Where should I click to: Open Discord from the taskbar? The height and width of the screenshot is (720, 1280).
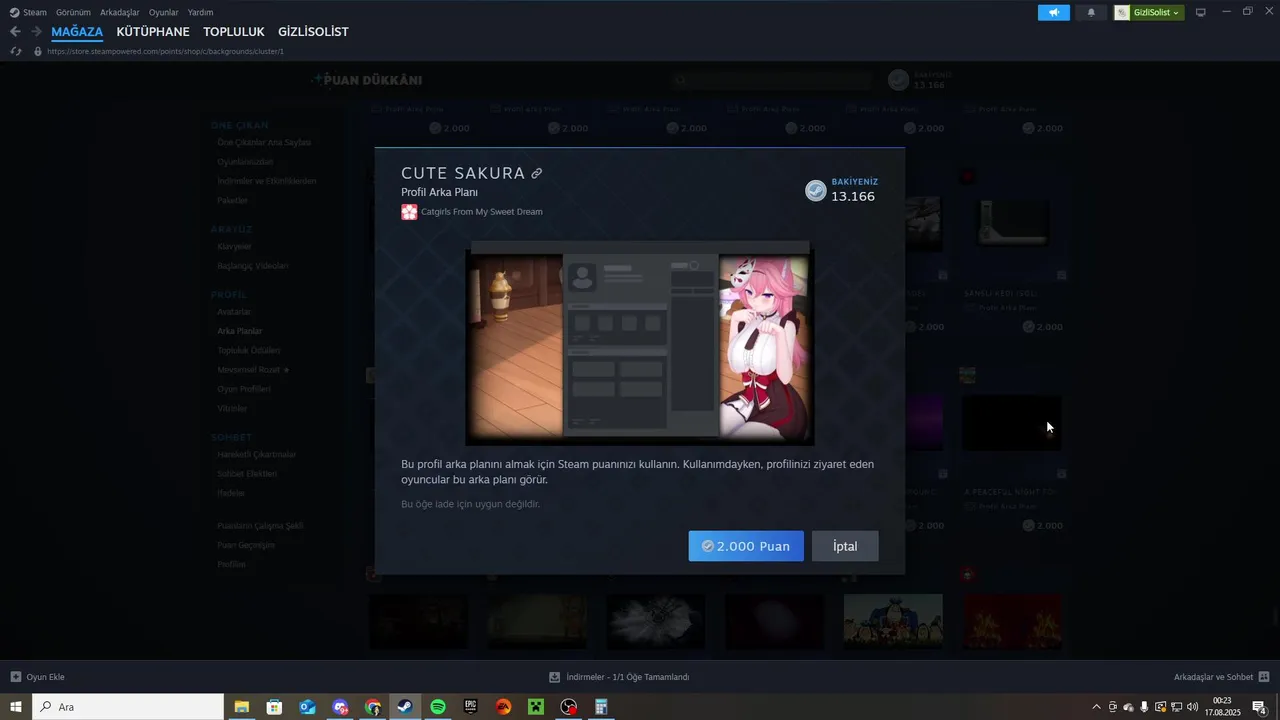340,707
